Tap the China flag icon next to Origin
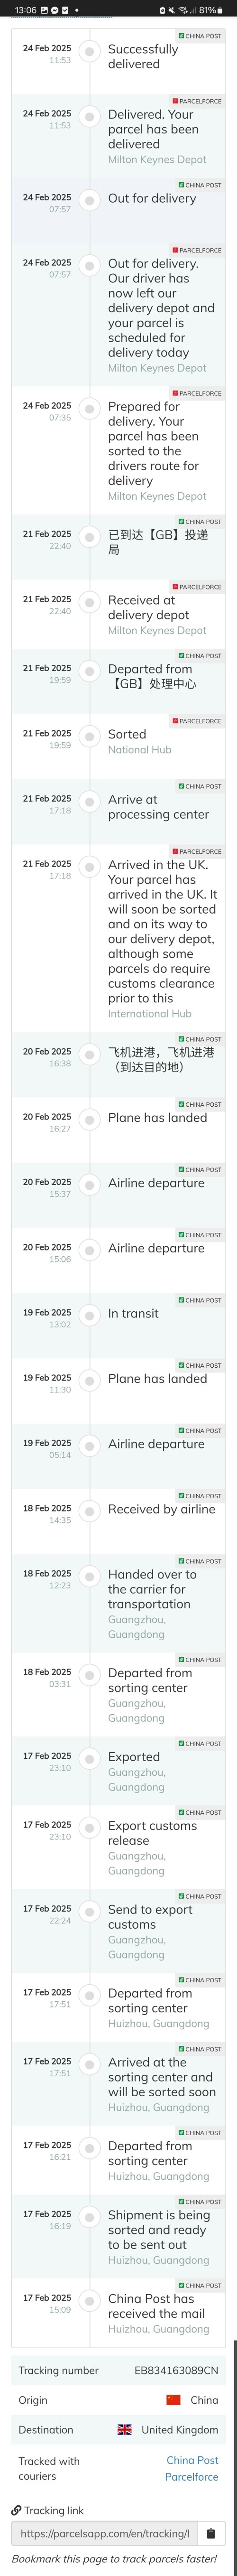237x2576 pixels. click(x=173, y=2399)
